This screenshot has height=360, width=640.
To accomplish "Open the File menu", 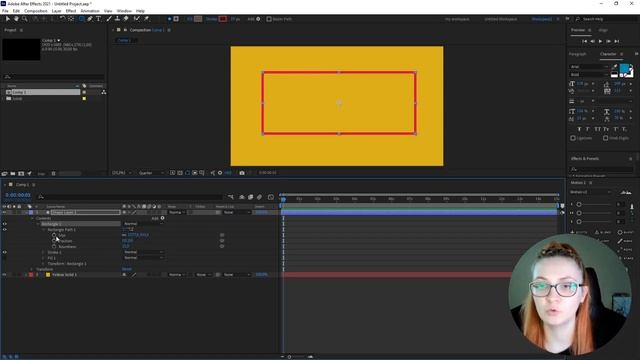I will (x=5, y=11).
